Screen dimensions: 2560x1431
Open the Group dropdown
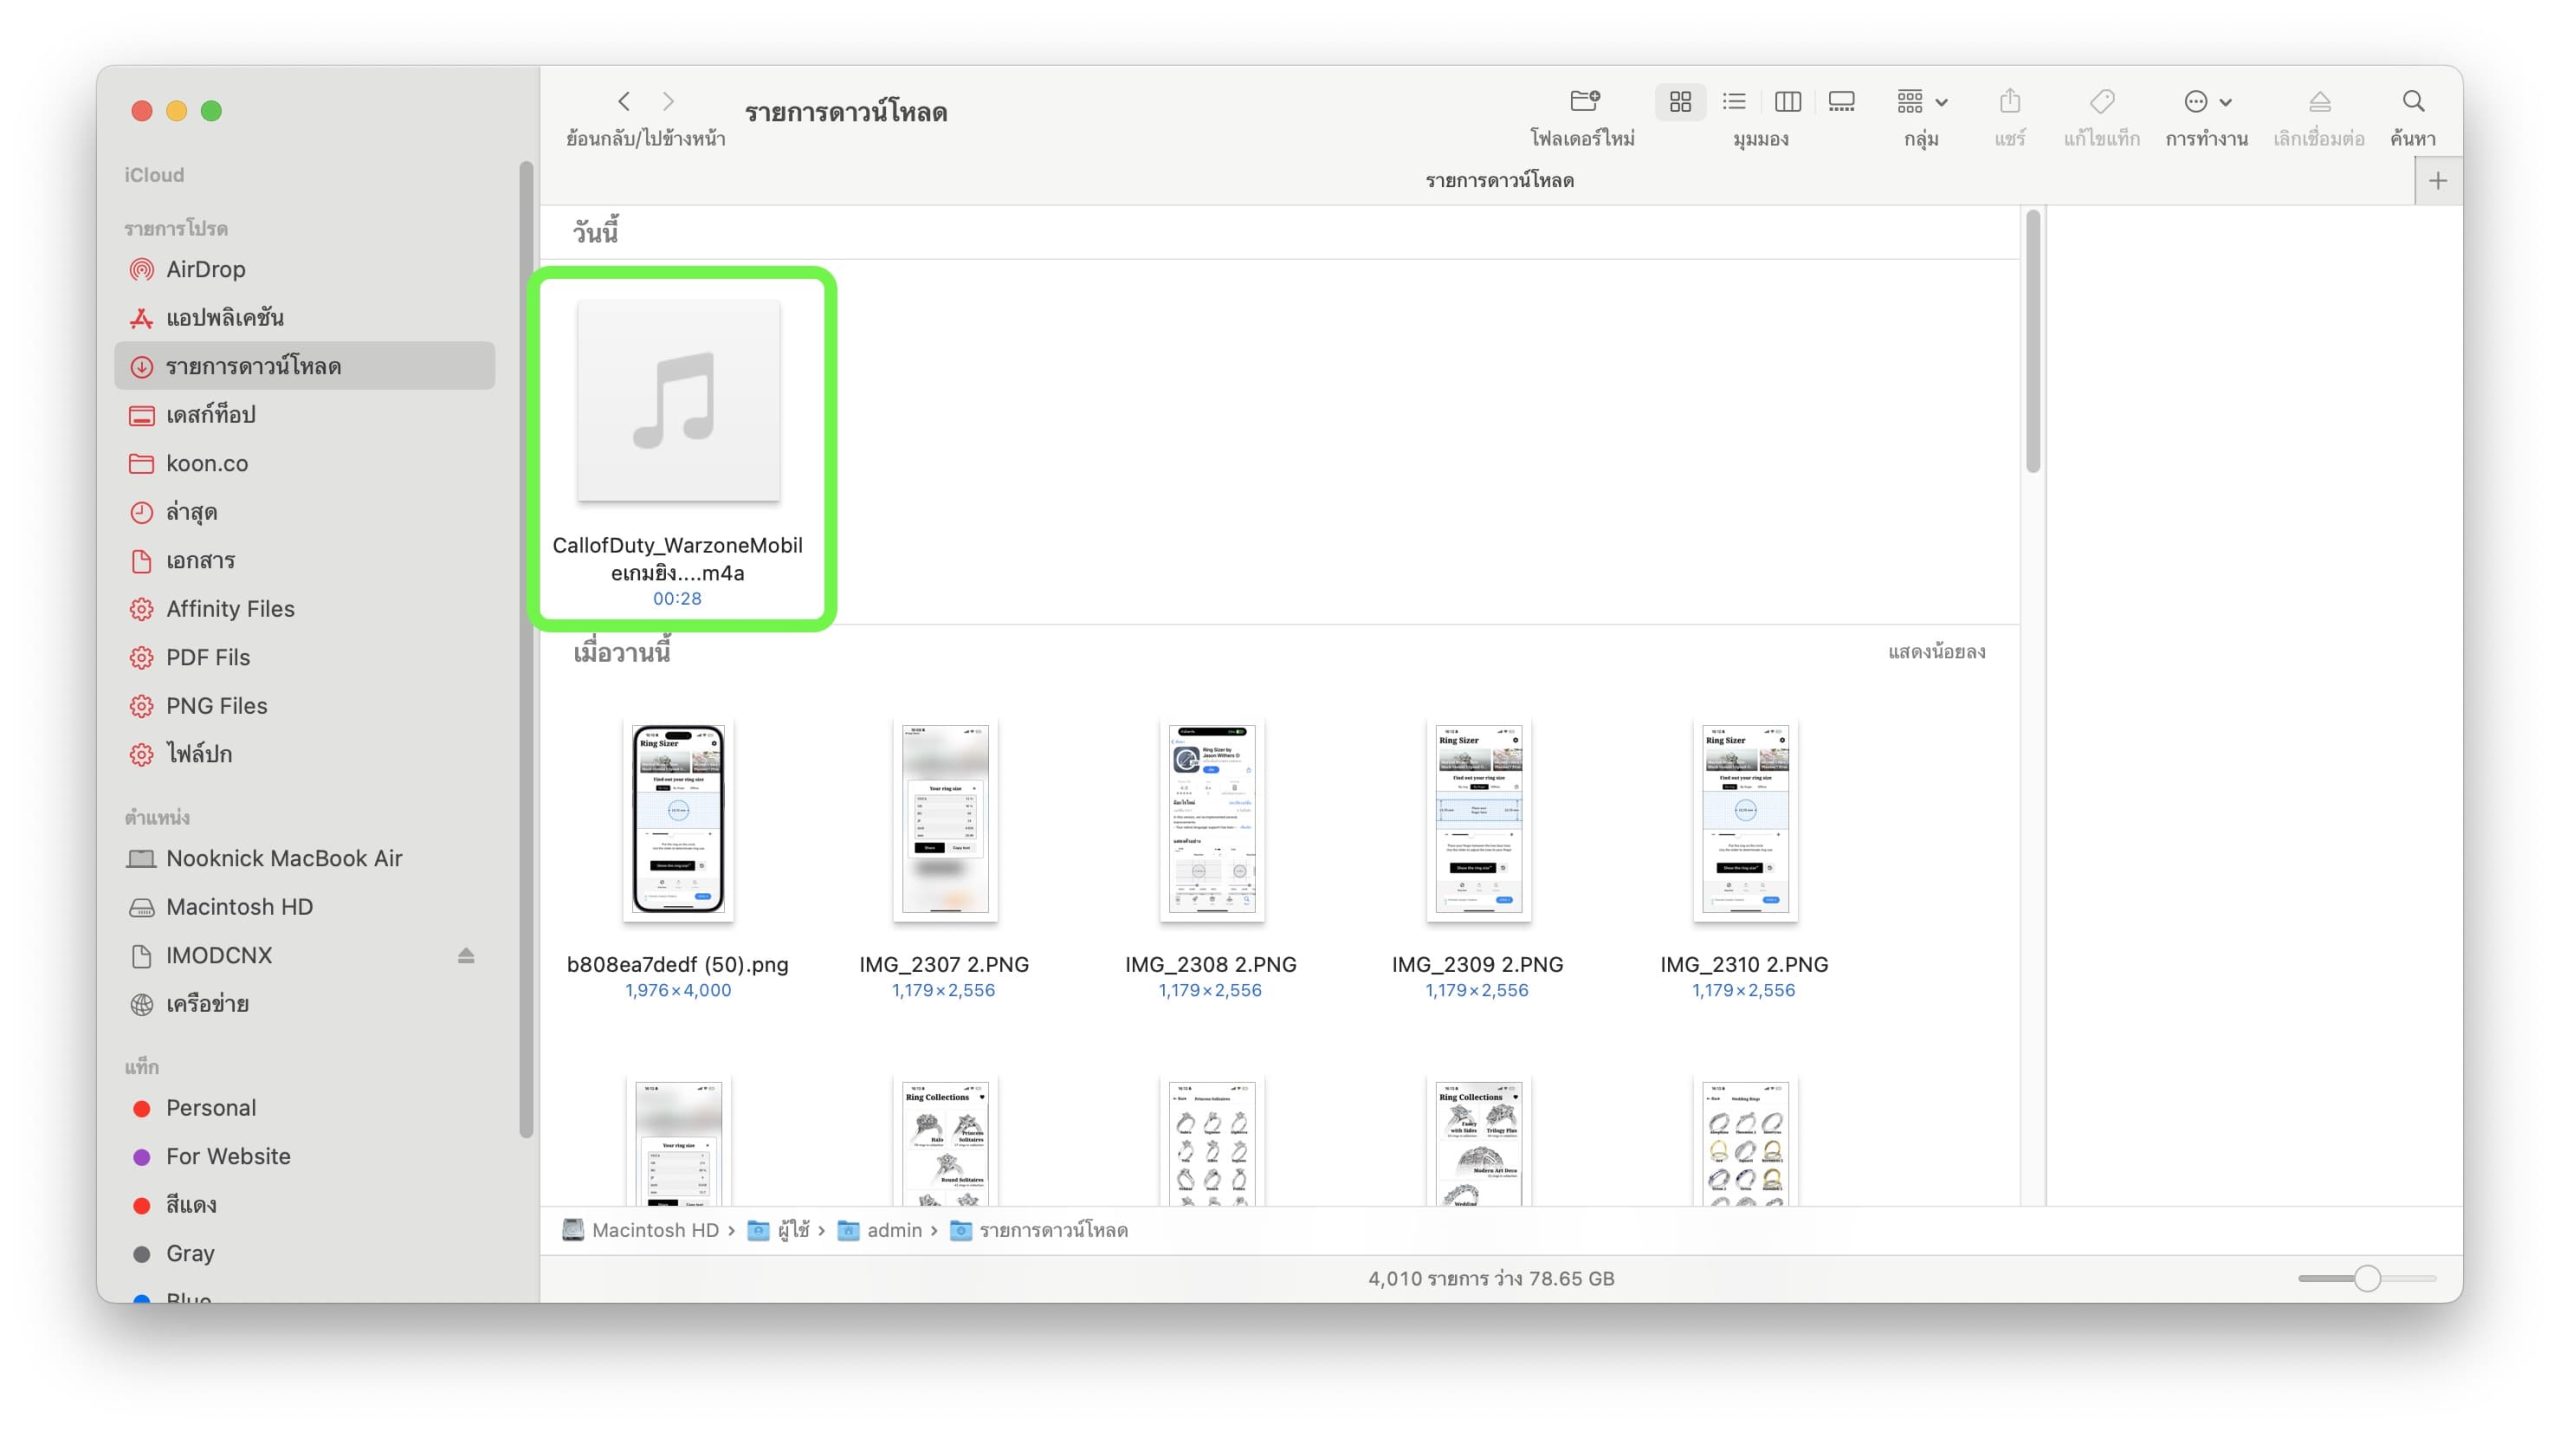1921,101
